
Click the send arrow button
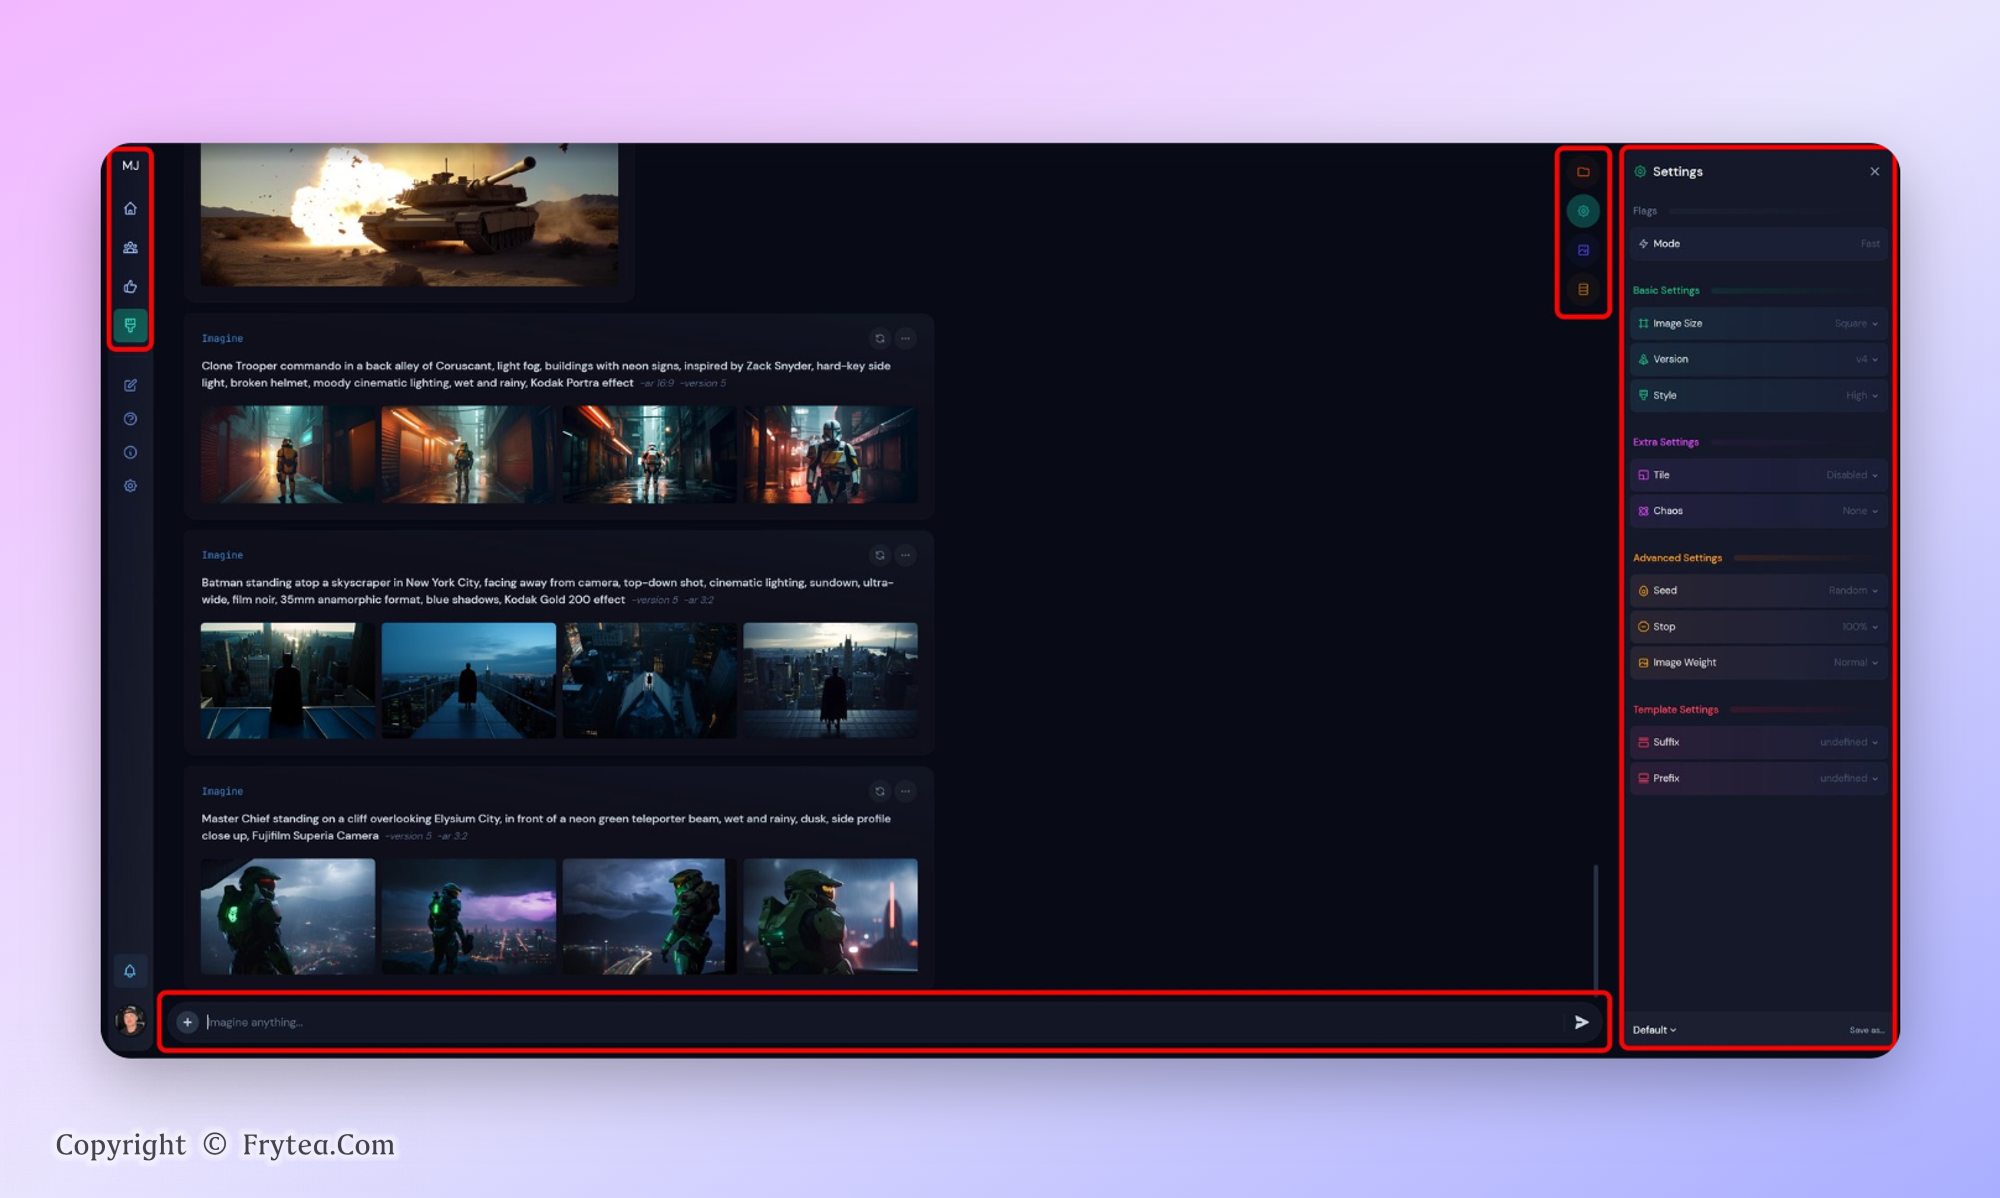[1581, 1022]
